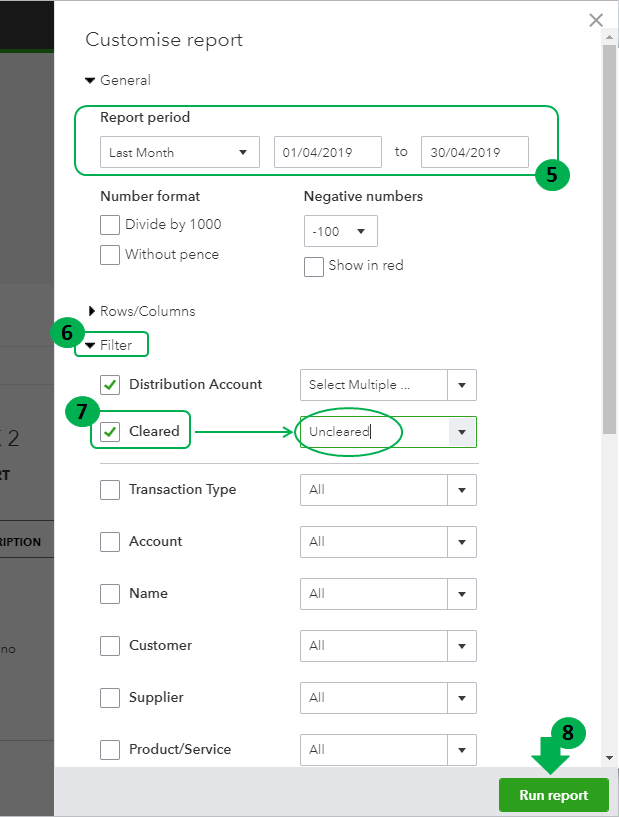Click the Run report button
Image resolution: width=619 pixels, height=817 pixels.
(x=553, y=795)
